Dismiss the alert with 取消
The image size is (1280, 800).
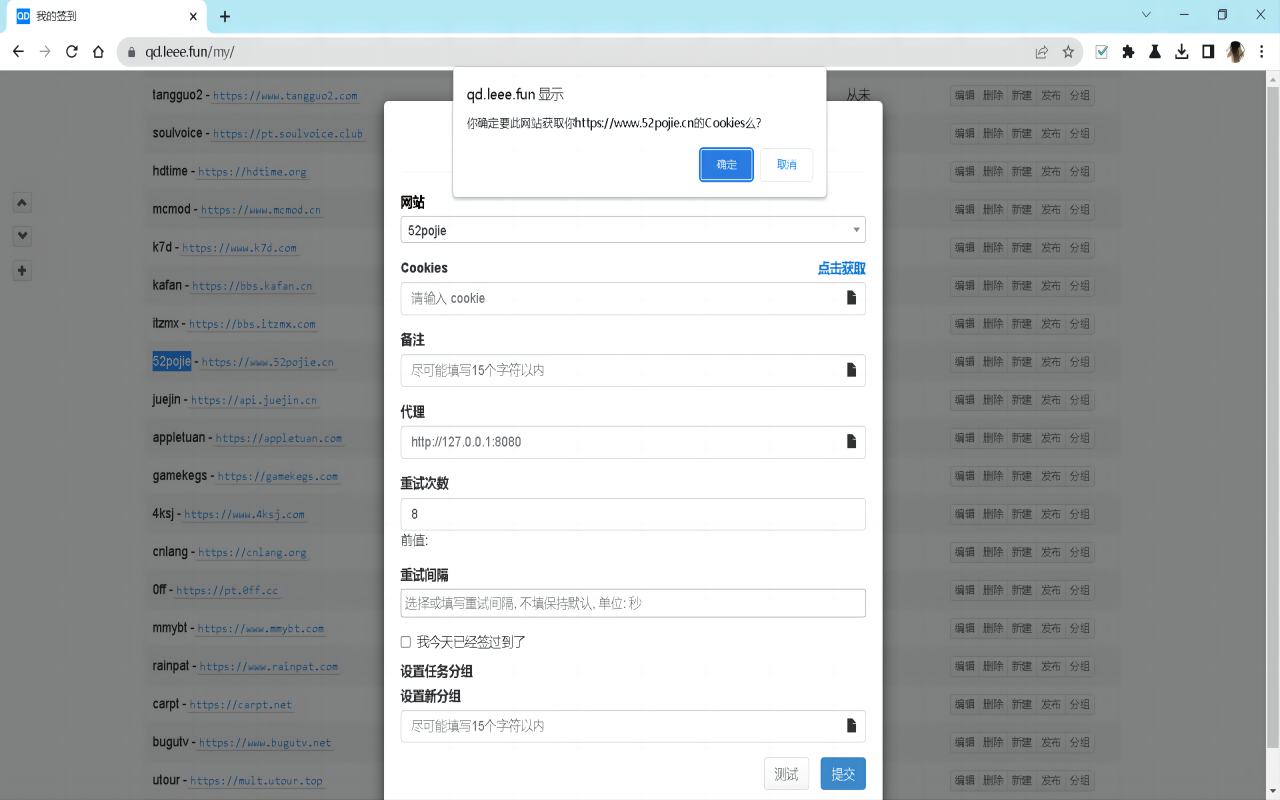pos(786,165)
